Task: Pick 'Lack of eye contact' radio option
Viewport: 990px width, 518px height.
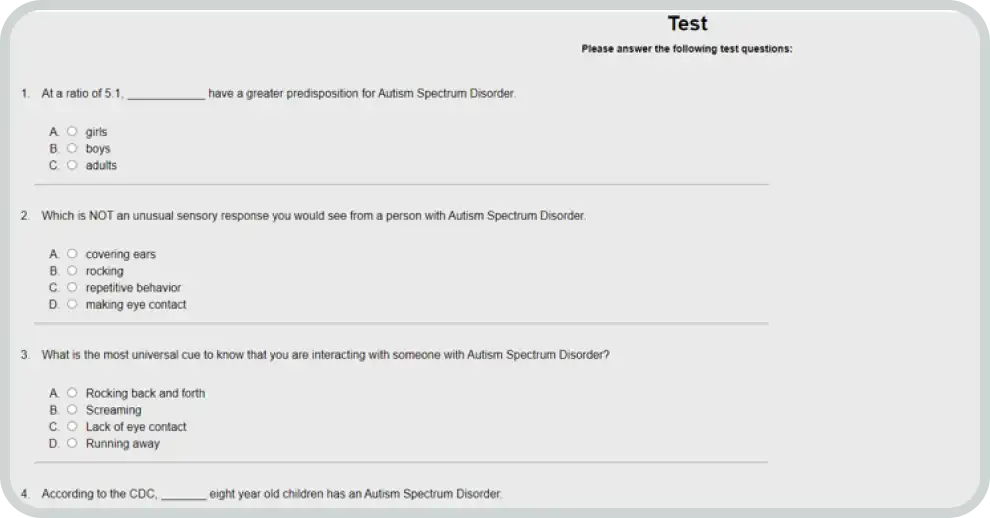Action: pos(72,427)
